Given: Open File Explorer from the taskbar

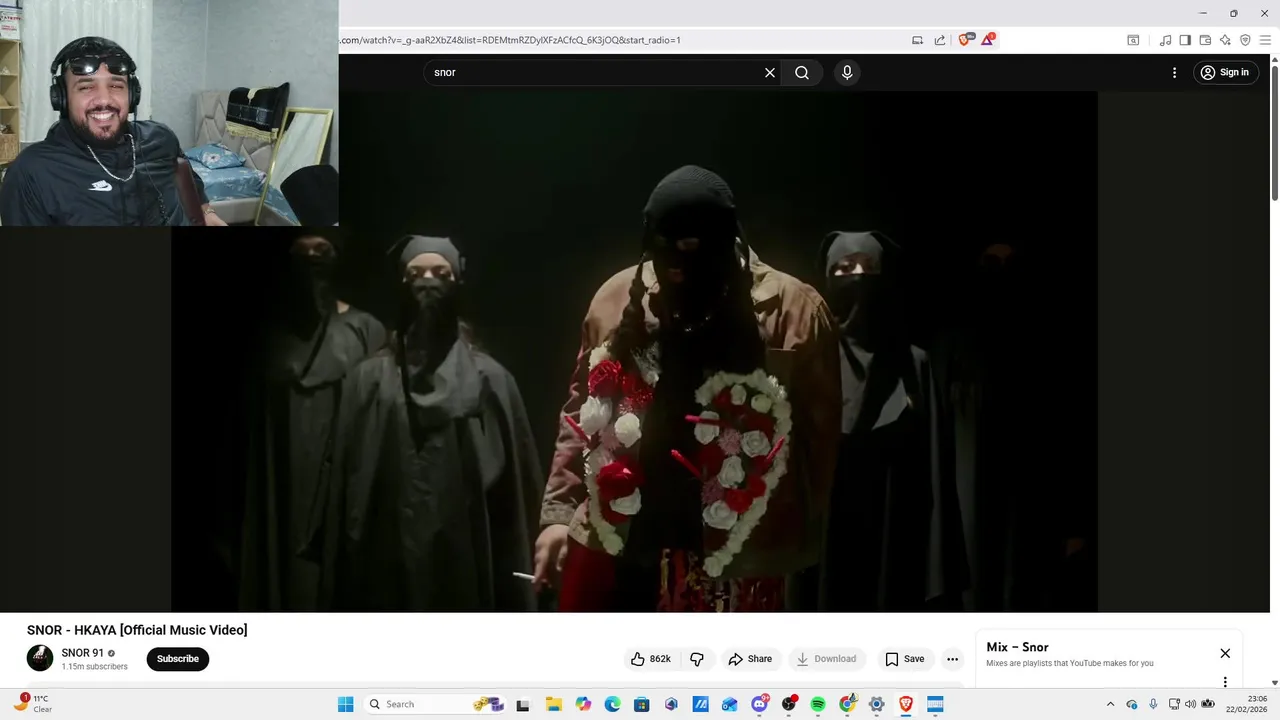Looking at the screenshot, I should point(553,704).
